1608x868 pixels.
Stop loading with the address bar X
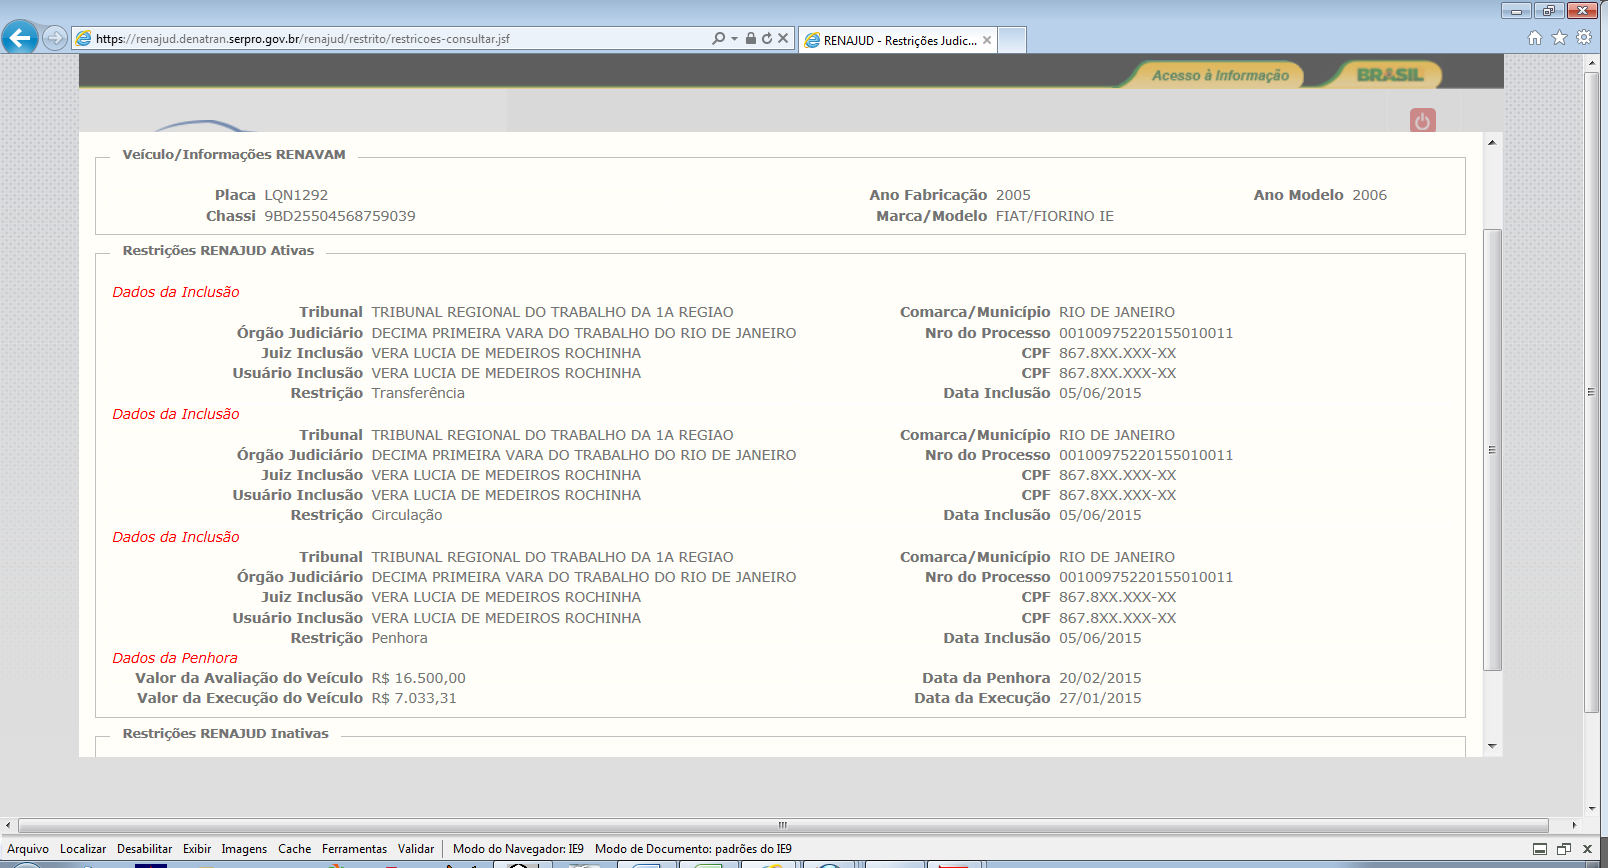[783, 38]
